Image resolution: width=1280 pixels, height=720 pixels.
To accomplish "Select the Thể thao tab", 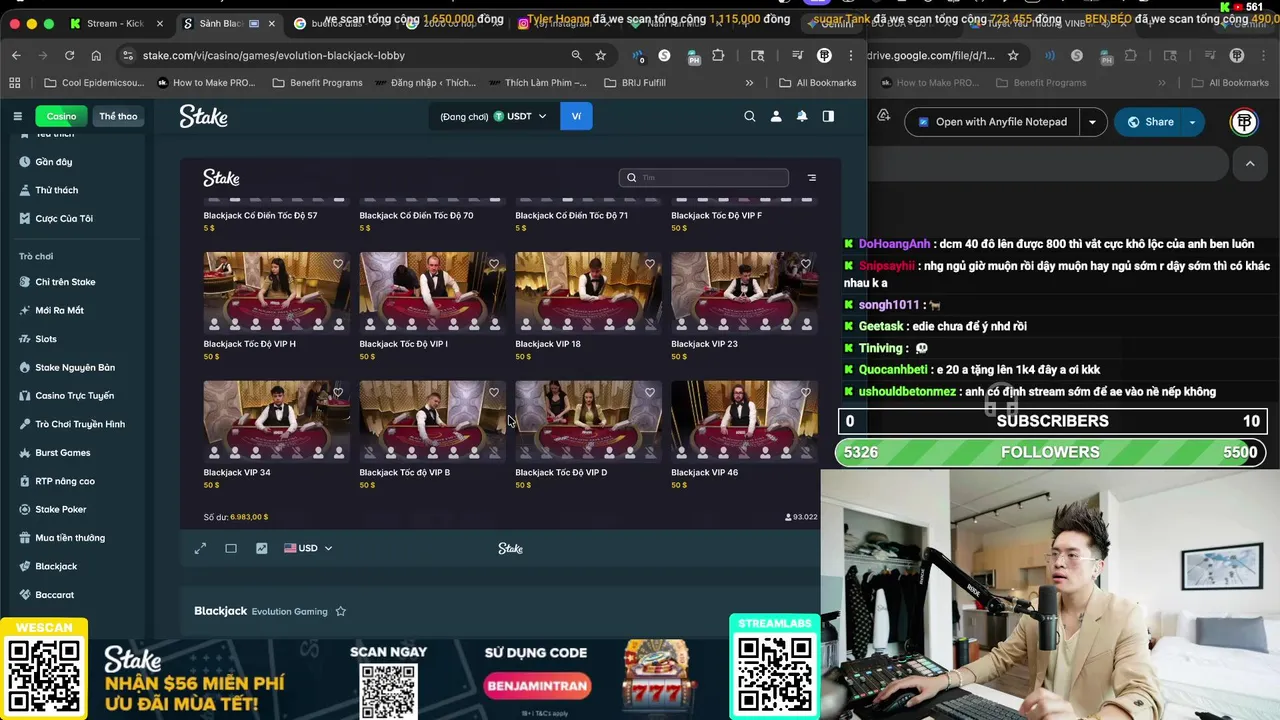I will point(118,116).
